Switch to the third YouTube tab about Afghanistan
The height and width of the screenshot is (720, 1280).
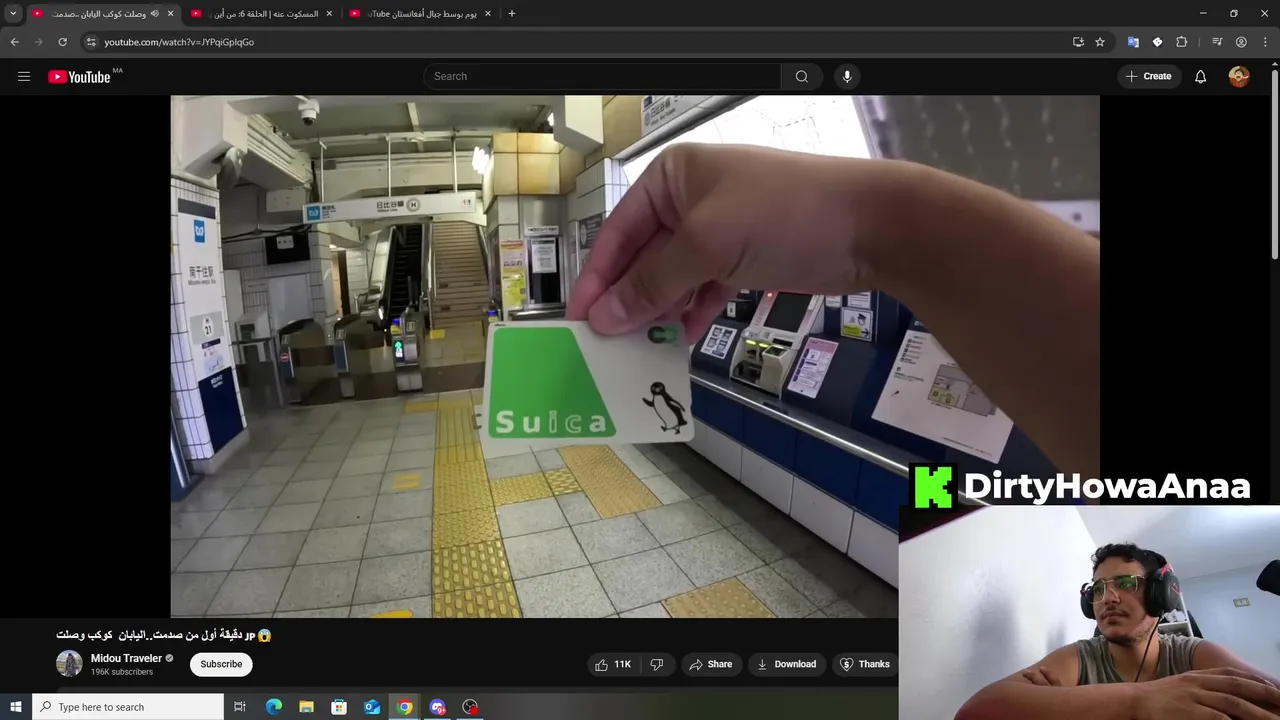[420, 14]
